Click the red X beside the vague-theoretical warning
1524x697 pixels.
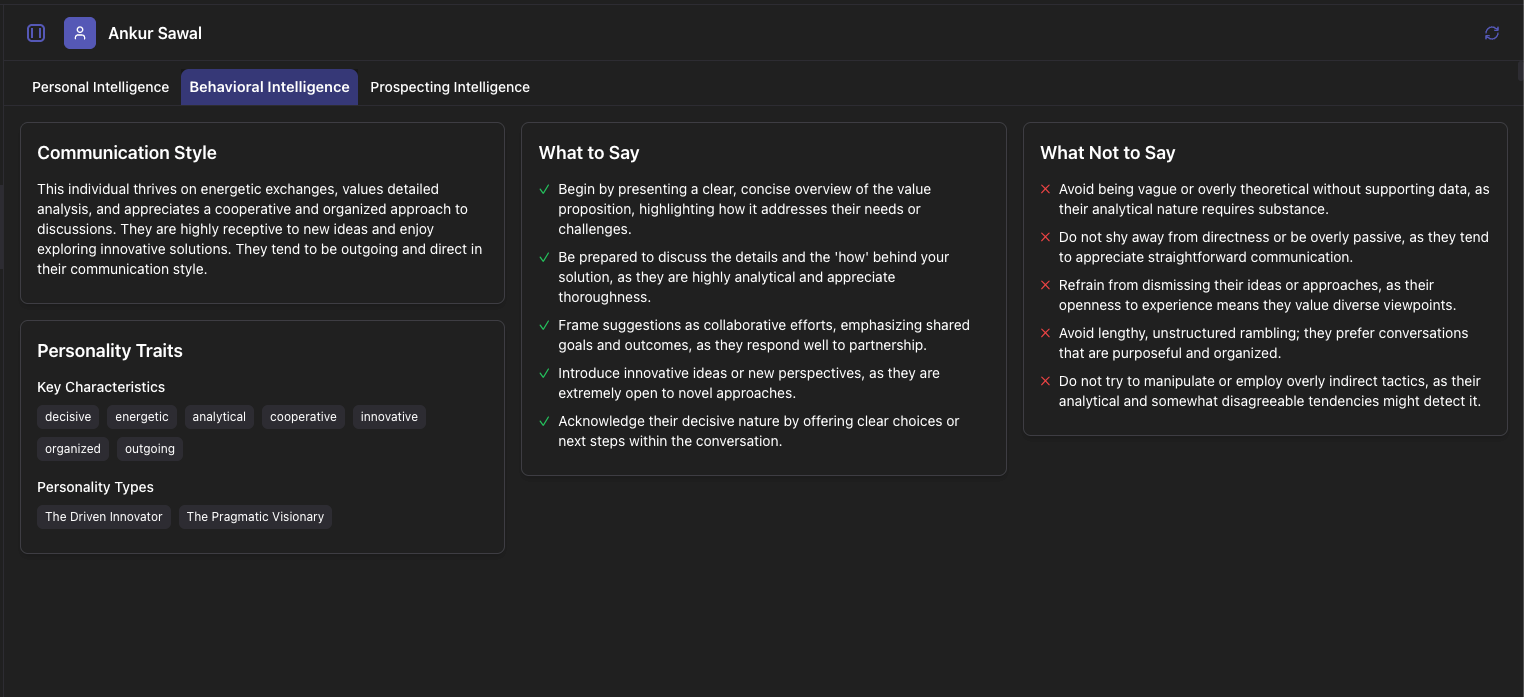pyautogui.click(x=1044, y=189)
